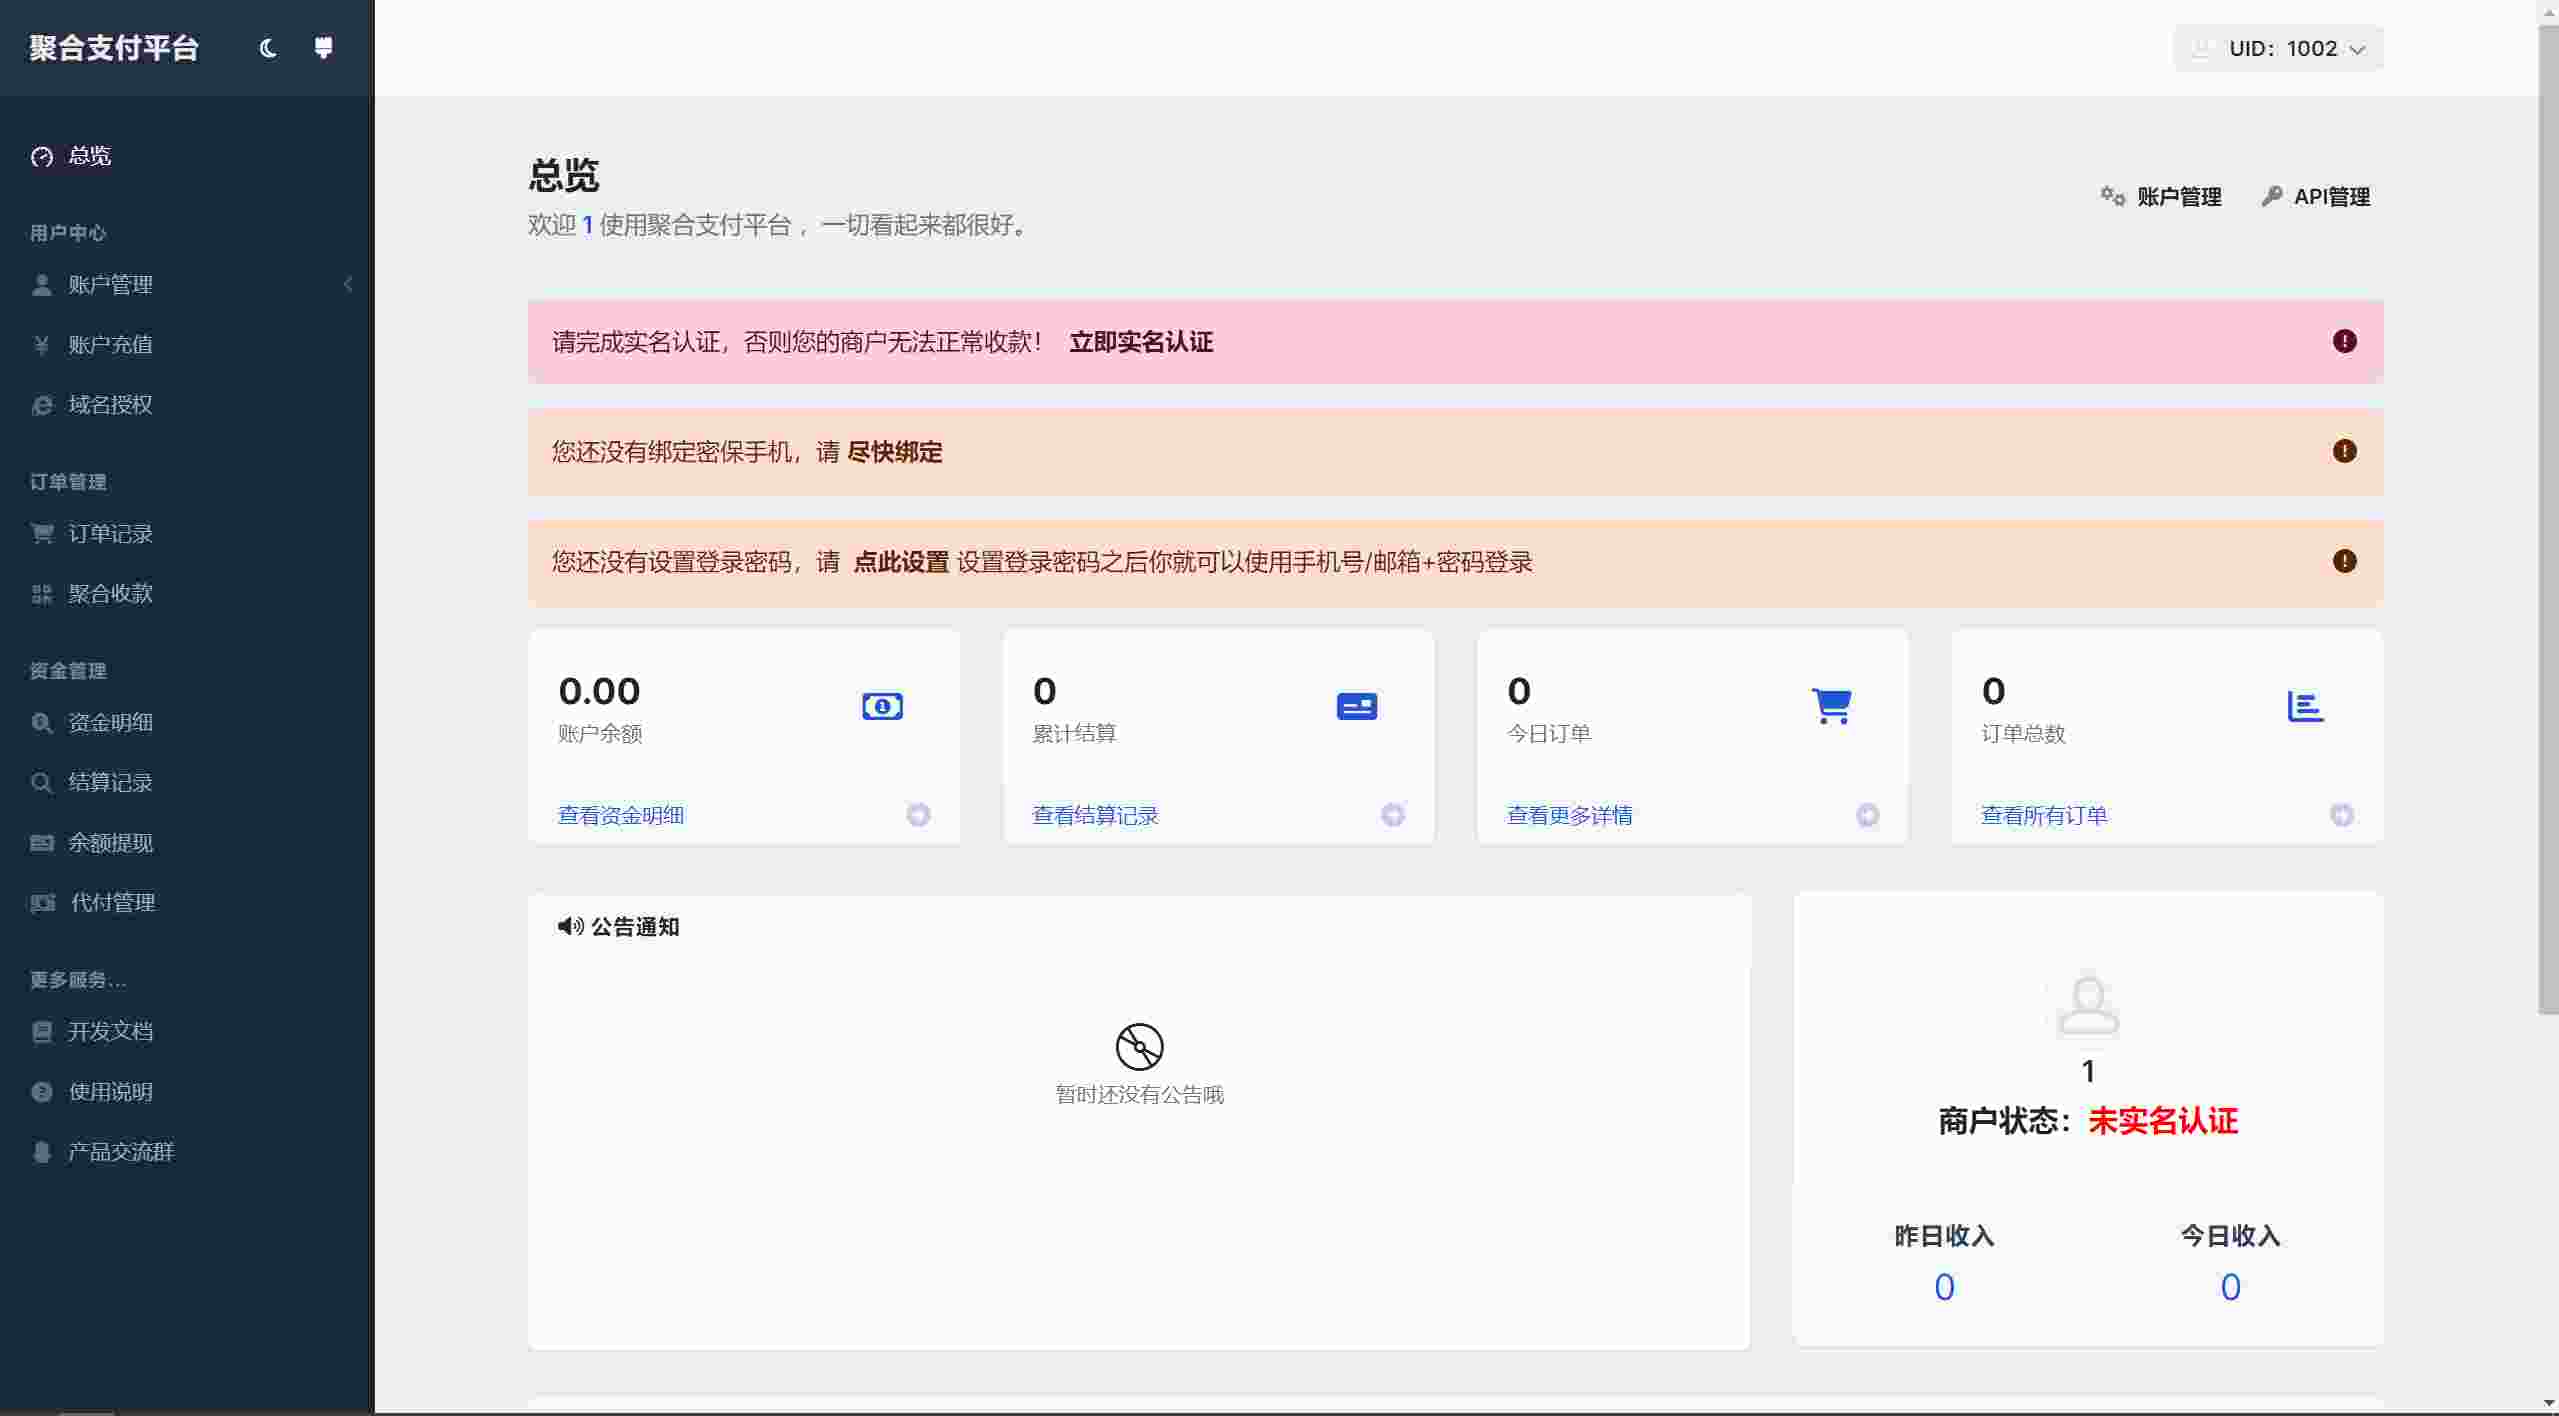Click the 聚合收款 QR code icon
2559x1416 pixels.
[42, 594]
